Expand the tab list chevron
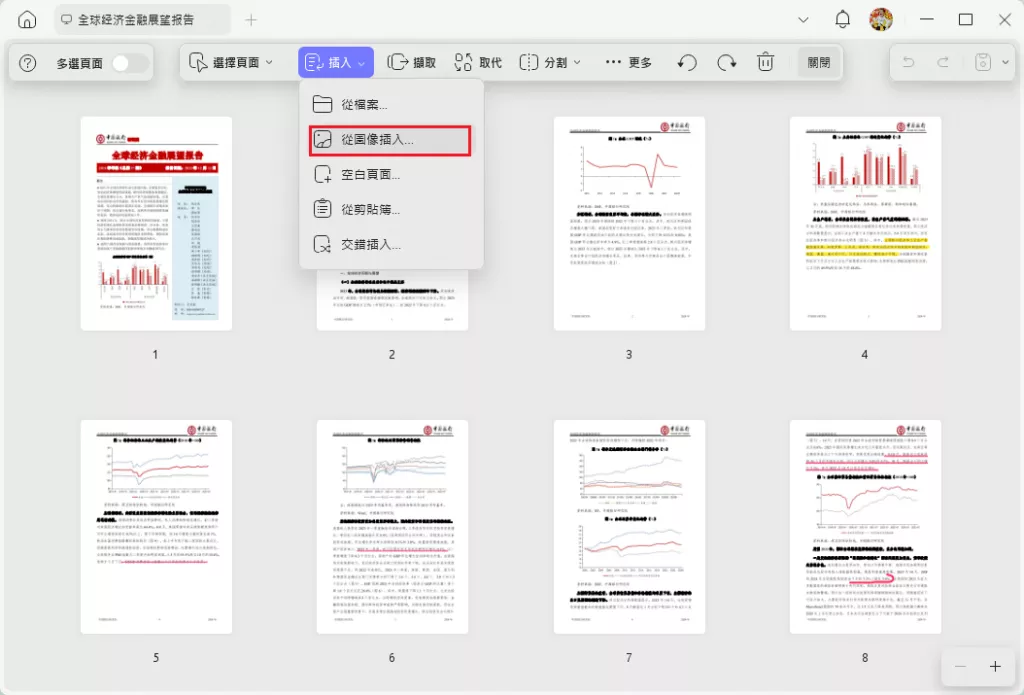 pyautogui.click(x=803, y=20)
